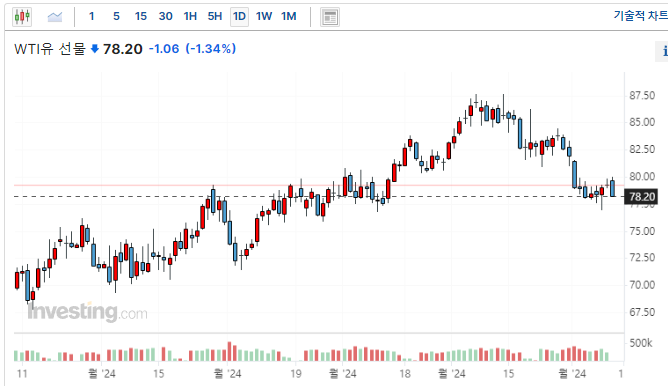Image resolution: width=668 pixels, height=386 pixels.
Task: Click the 75.00 price axis label
Action: click(642, 231)
